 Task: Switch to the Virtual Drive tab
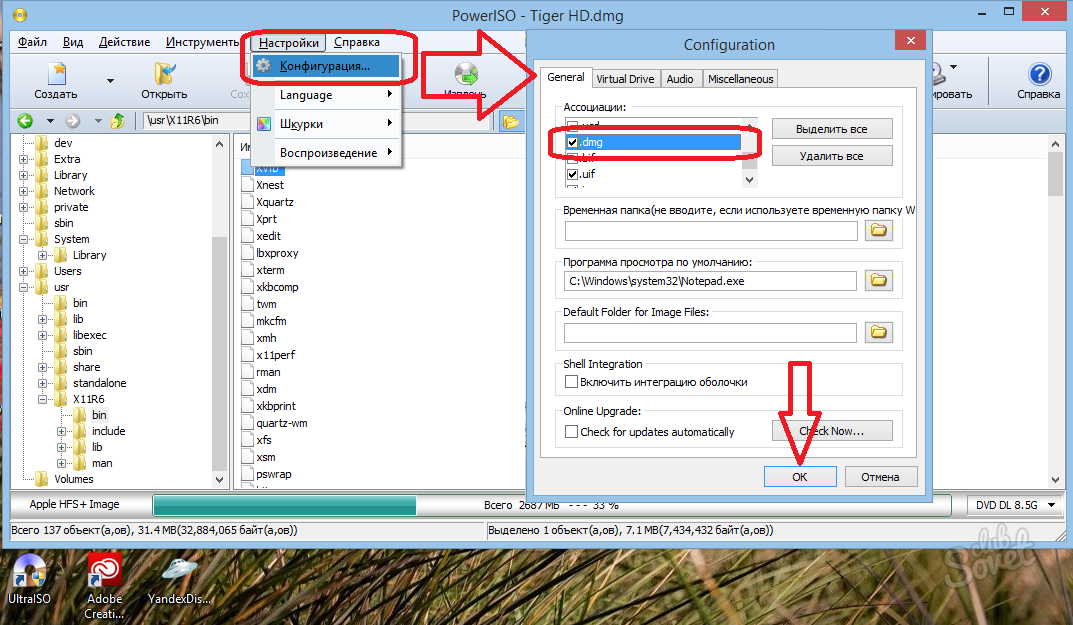(x=625, y=79)
